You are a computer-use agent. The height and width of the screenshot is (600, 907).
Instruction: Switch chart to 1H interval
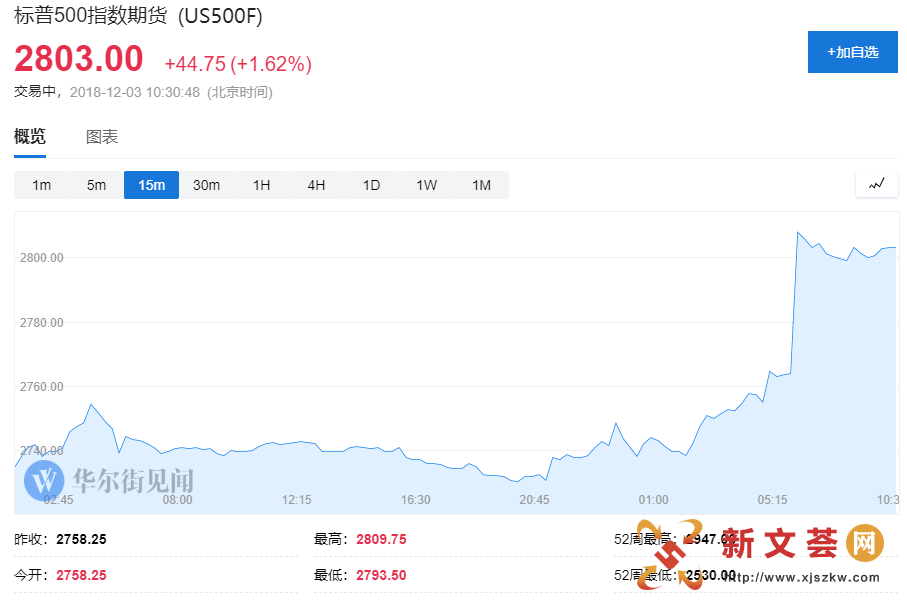[261, 185]
